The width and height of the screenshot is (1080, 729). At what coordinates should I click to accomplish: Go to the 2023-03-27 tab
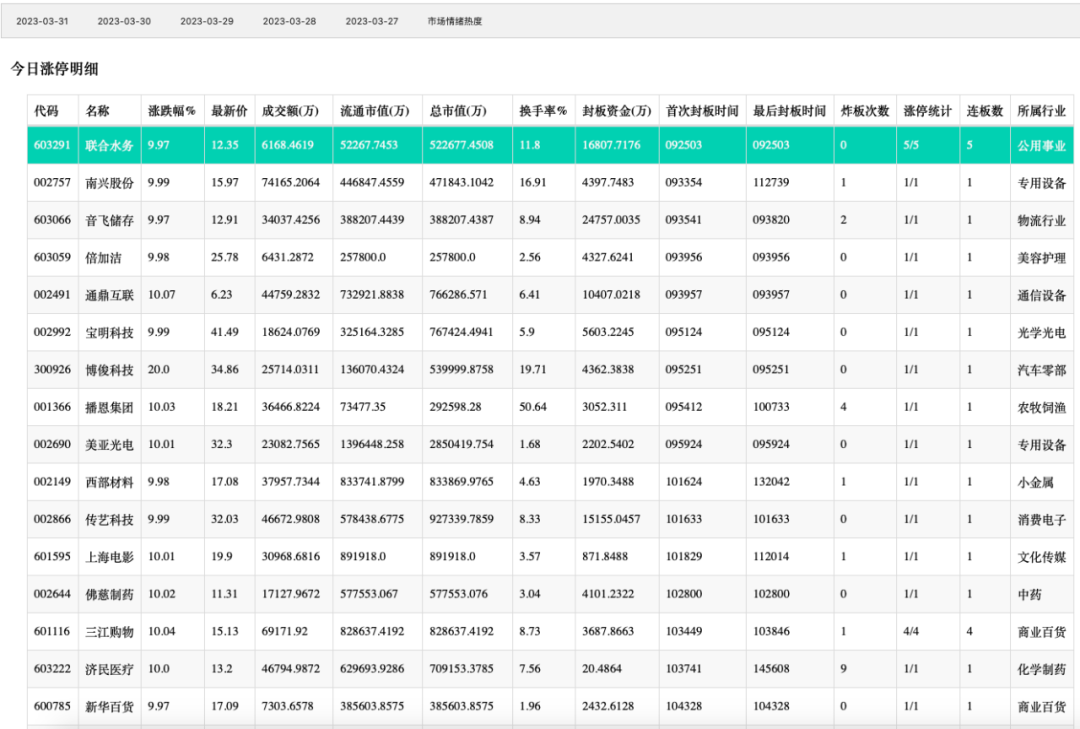372,21
